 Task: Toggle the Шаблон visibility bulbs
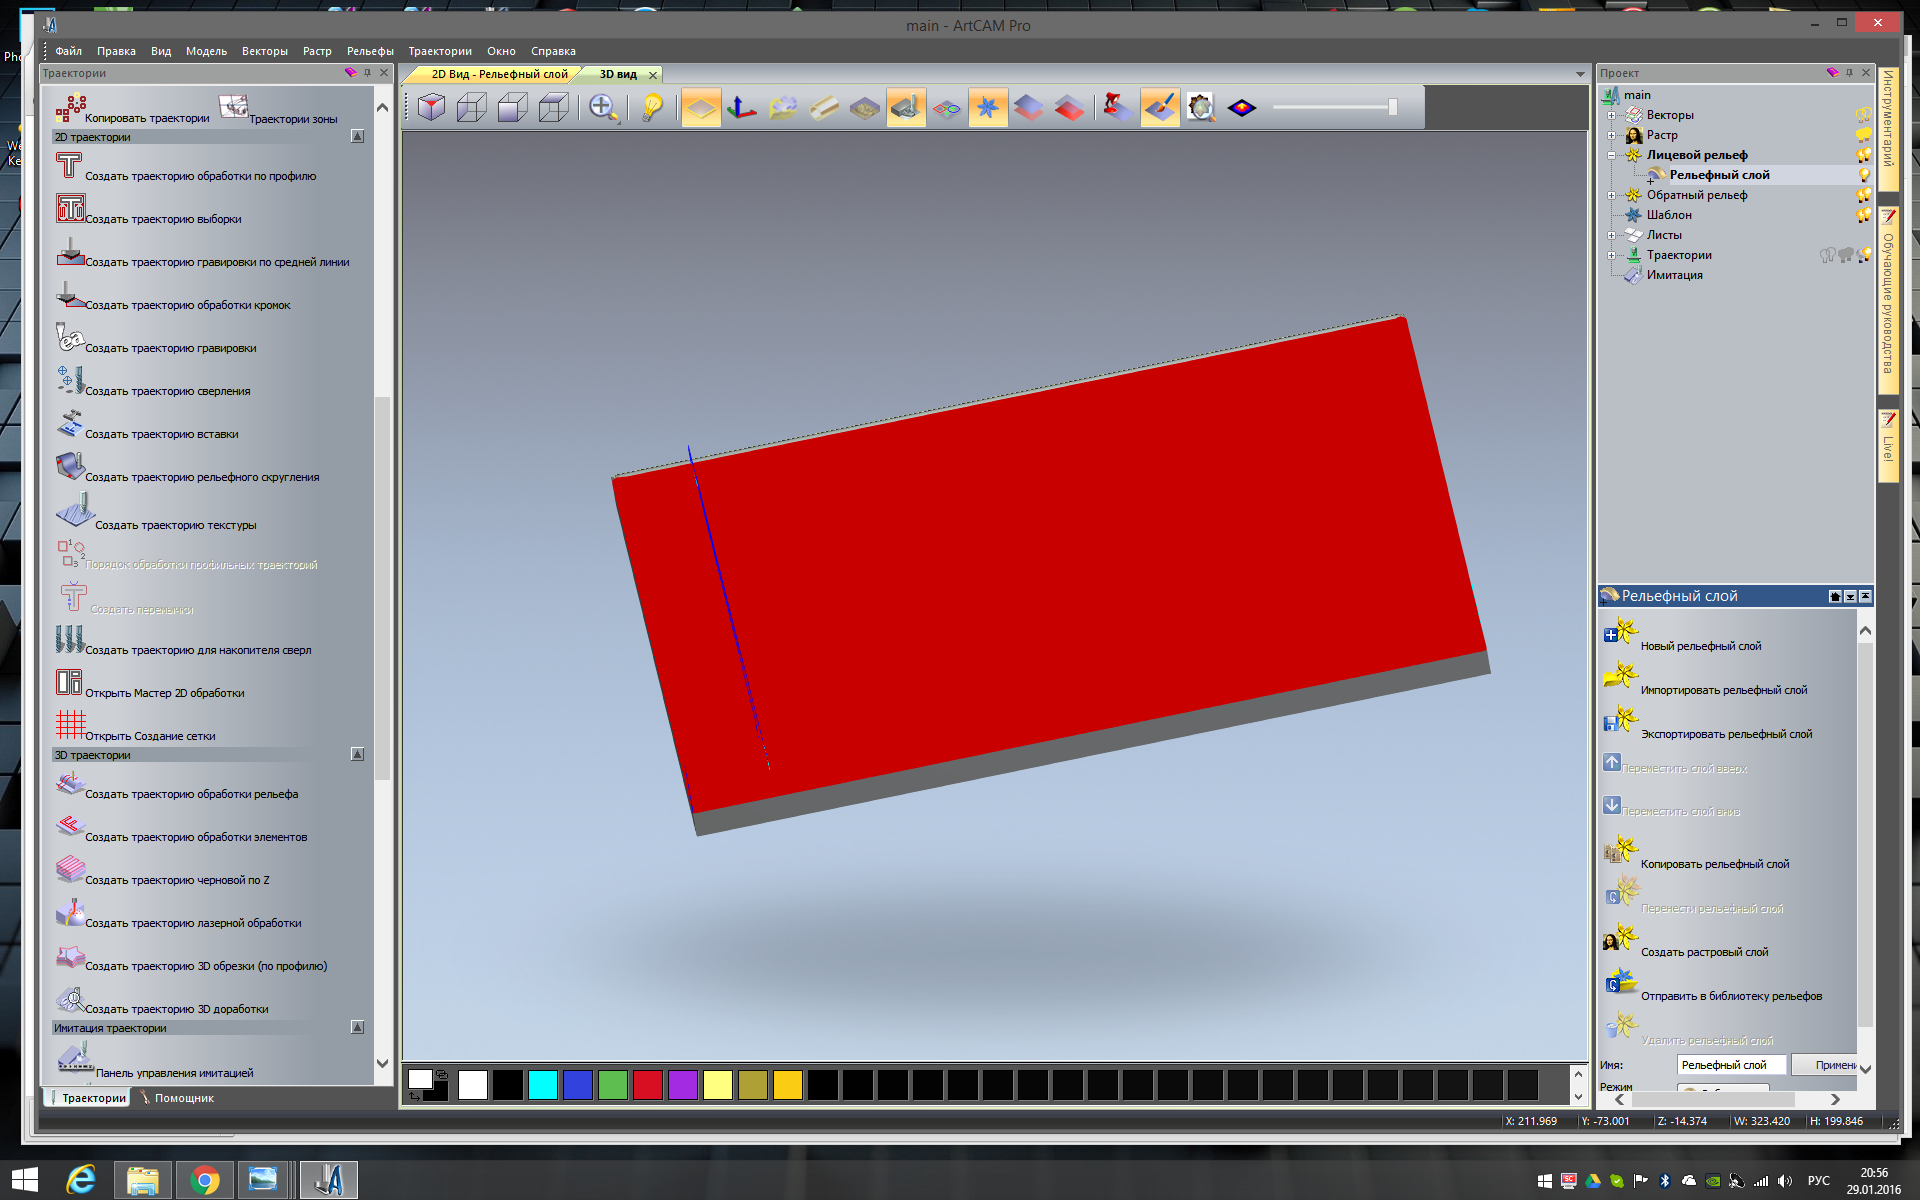tap(1864, 215)
